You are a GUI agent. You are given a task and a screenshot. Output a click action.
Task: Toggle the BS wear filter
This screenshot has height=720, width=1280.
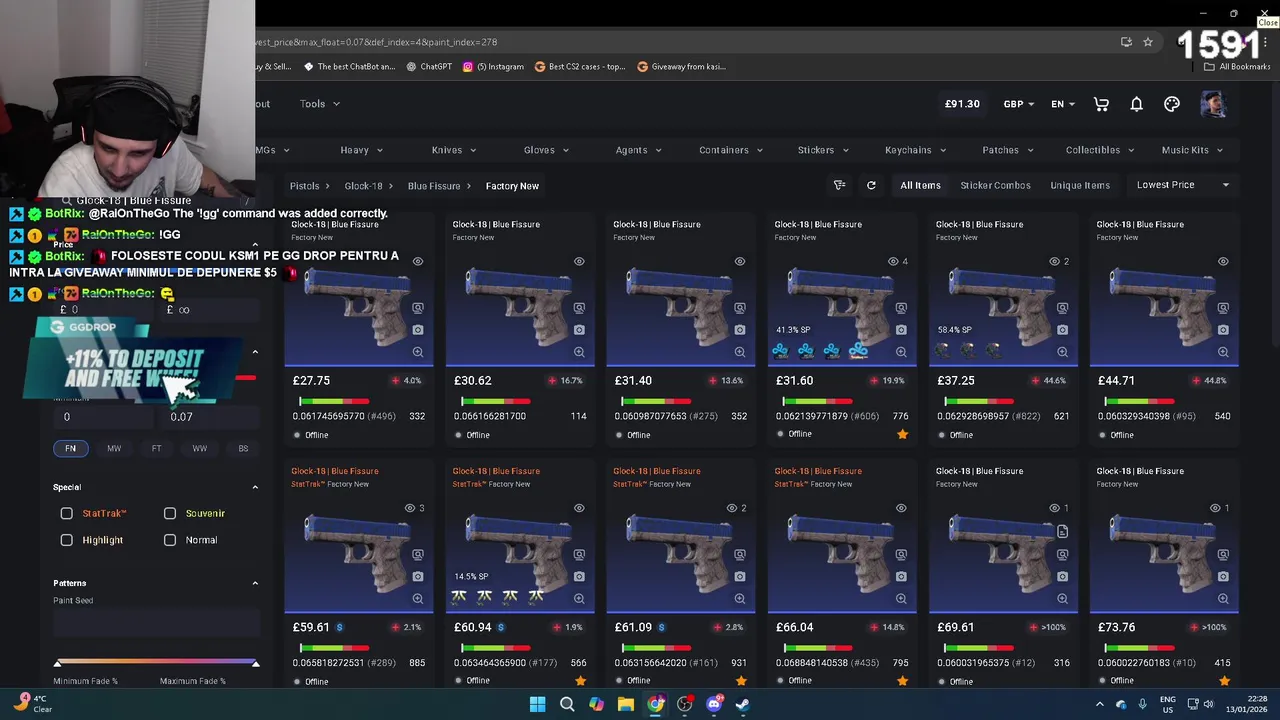243,448
